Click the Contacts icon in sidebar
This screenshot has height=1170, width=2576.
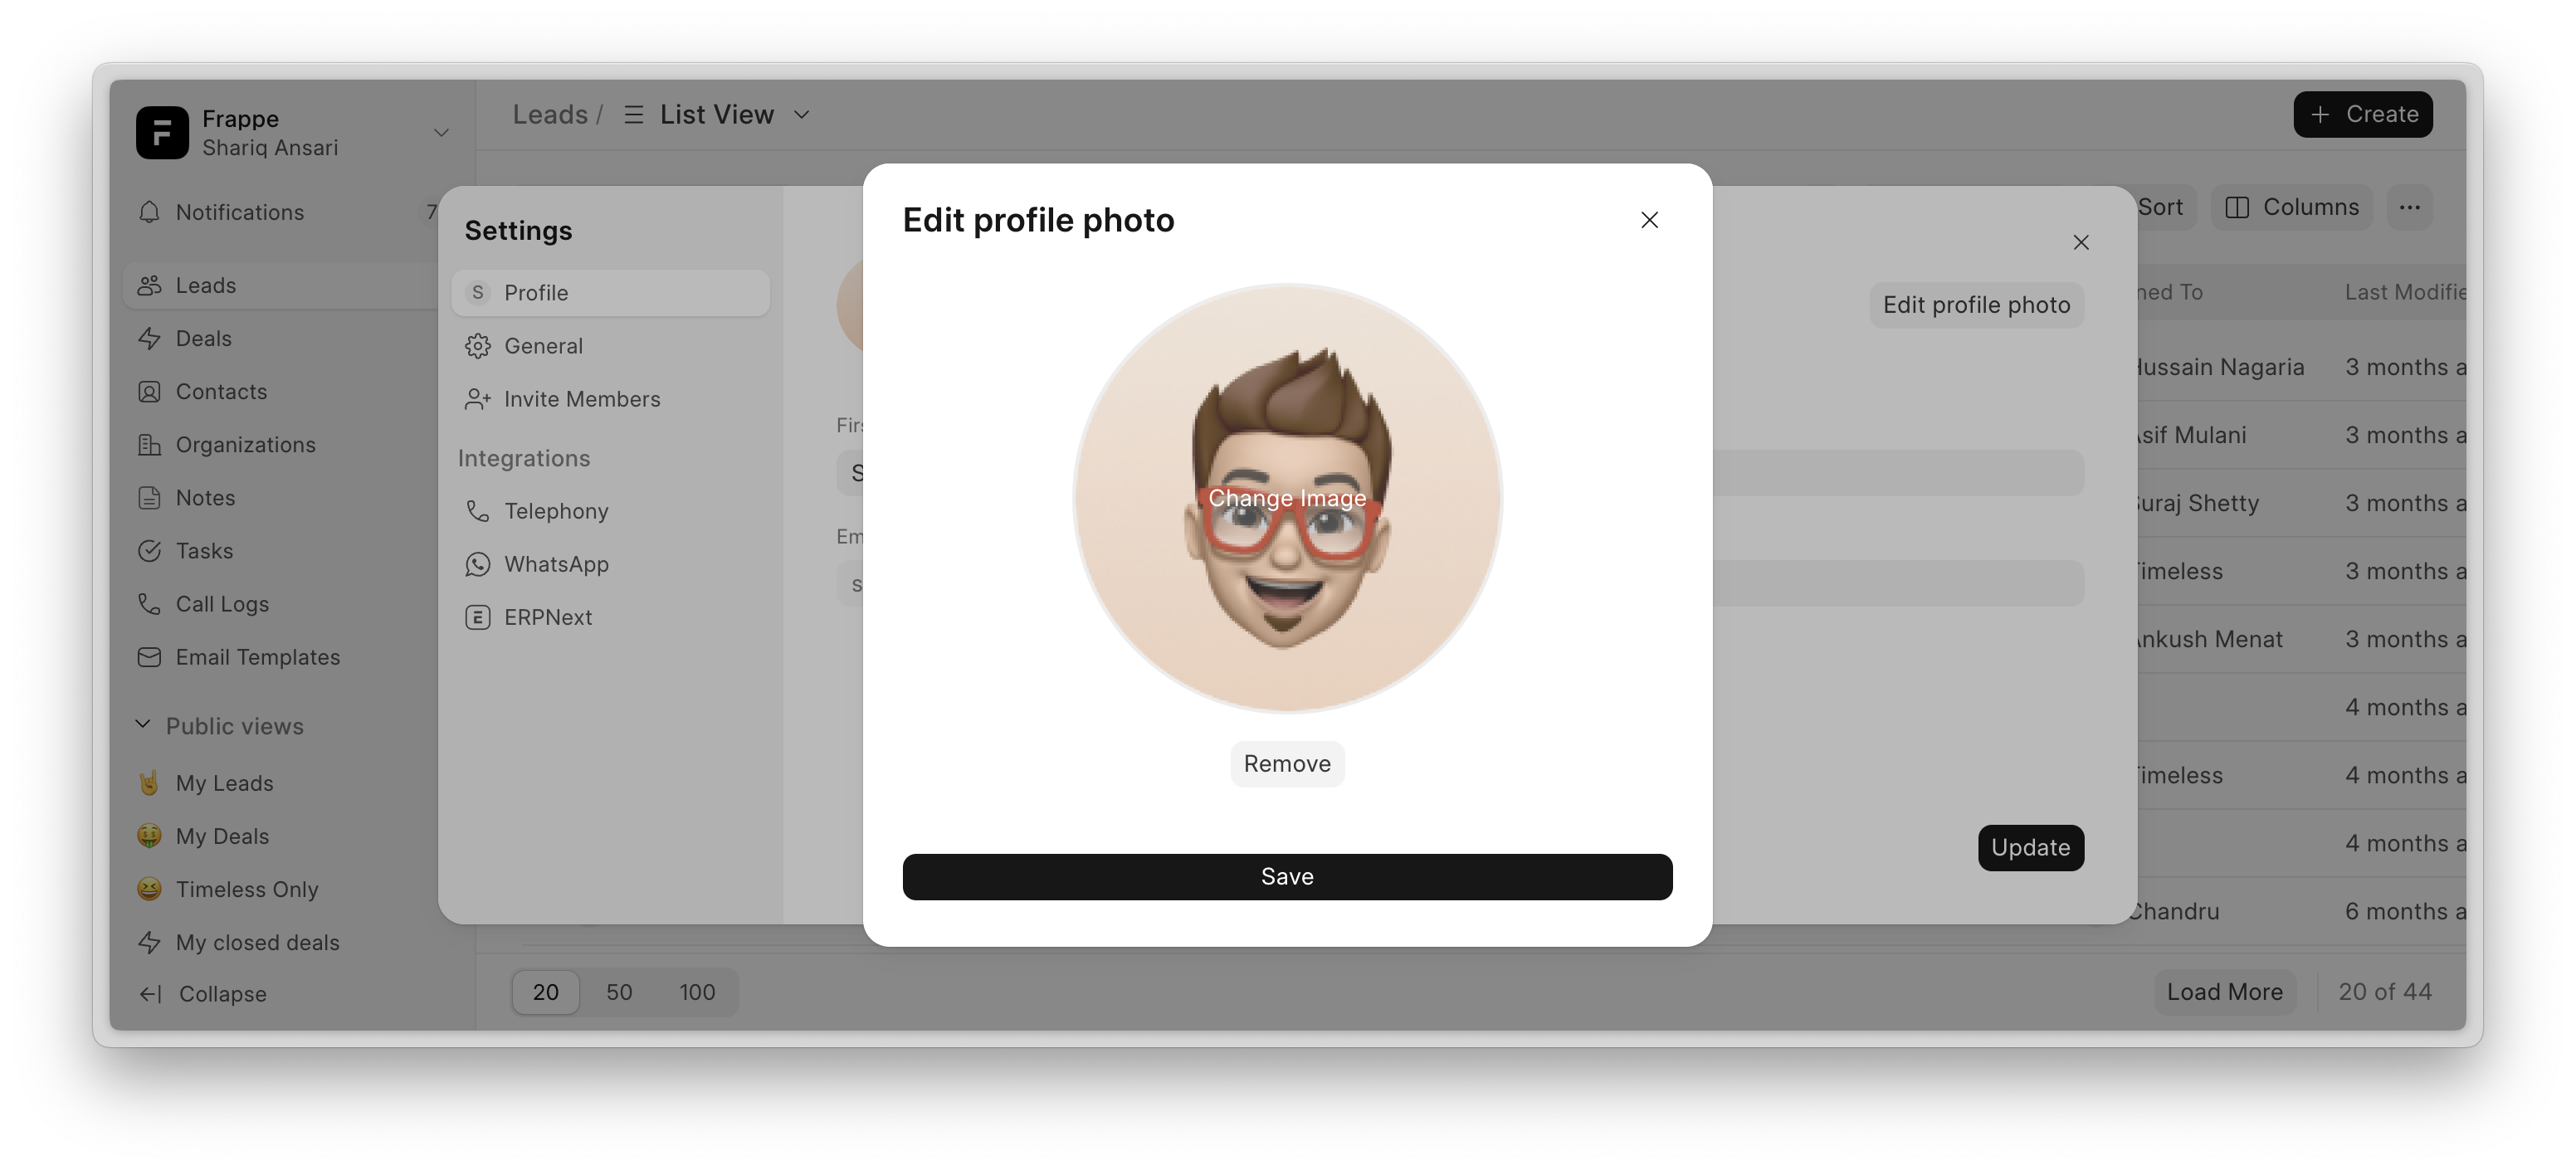(149, 392)
